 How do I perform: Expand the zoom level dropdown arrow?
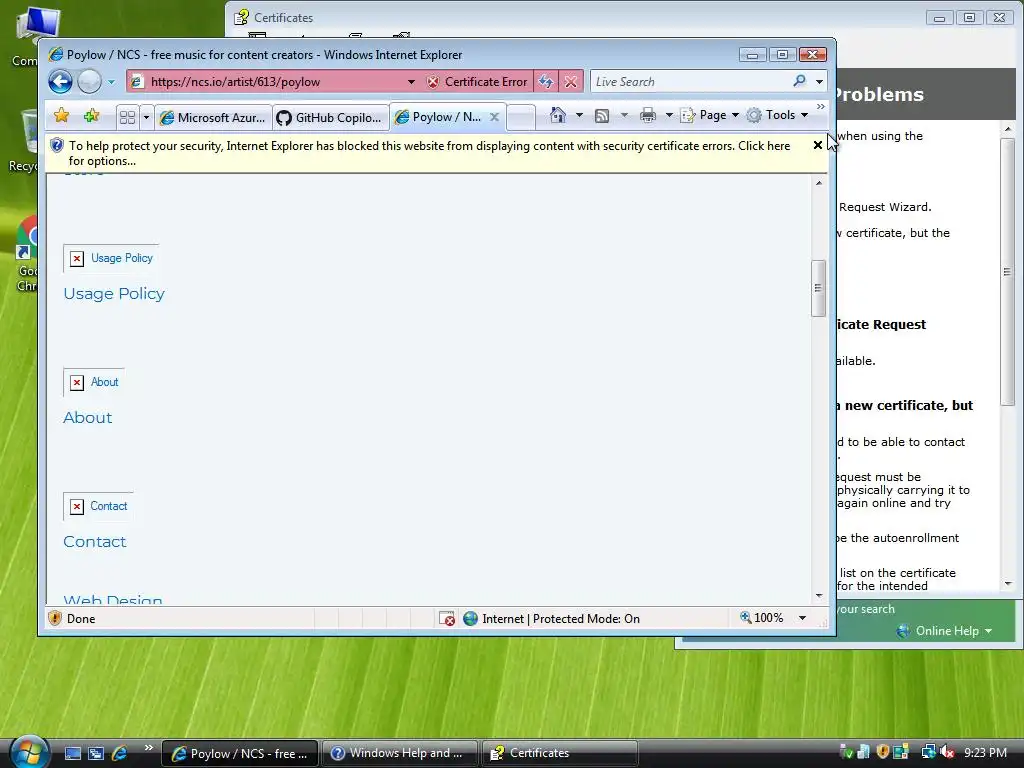point(802,618)
